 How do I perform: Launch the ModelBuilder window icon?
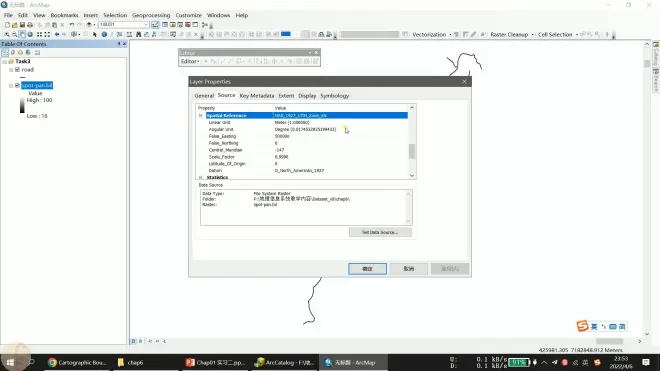pos(205,25)
